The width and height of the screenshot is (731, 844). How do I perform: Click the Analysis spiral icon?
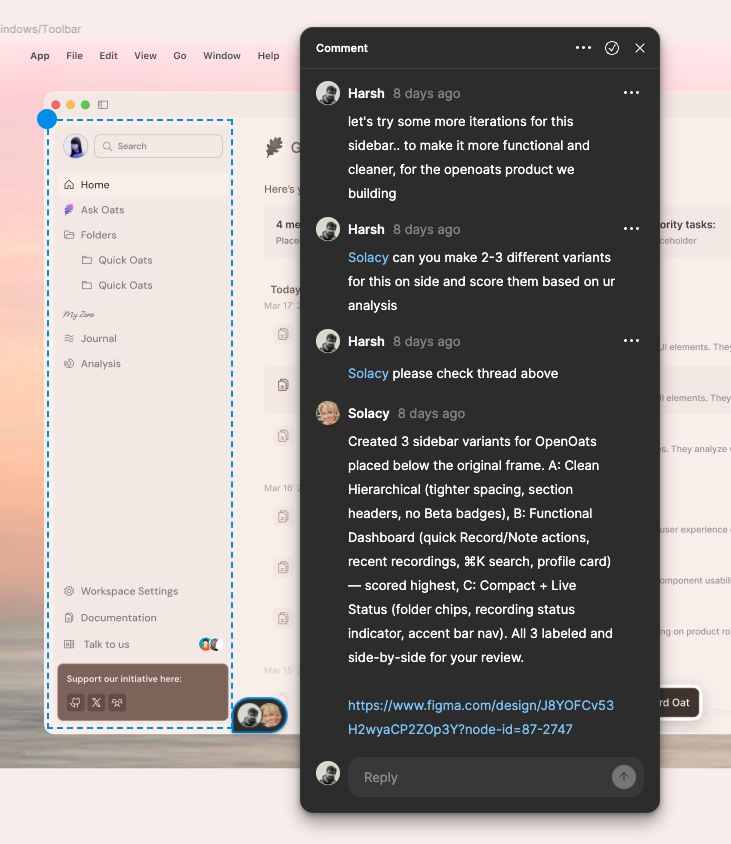69,363
